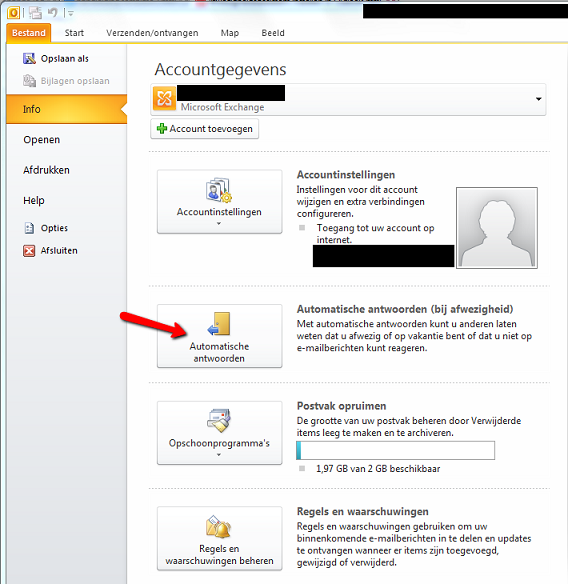Click the red Afsluiten exit icon
This screenshot has width=568, height=584.
(29, 251)
